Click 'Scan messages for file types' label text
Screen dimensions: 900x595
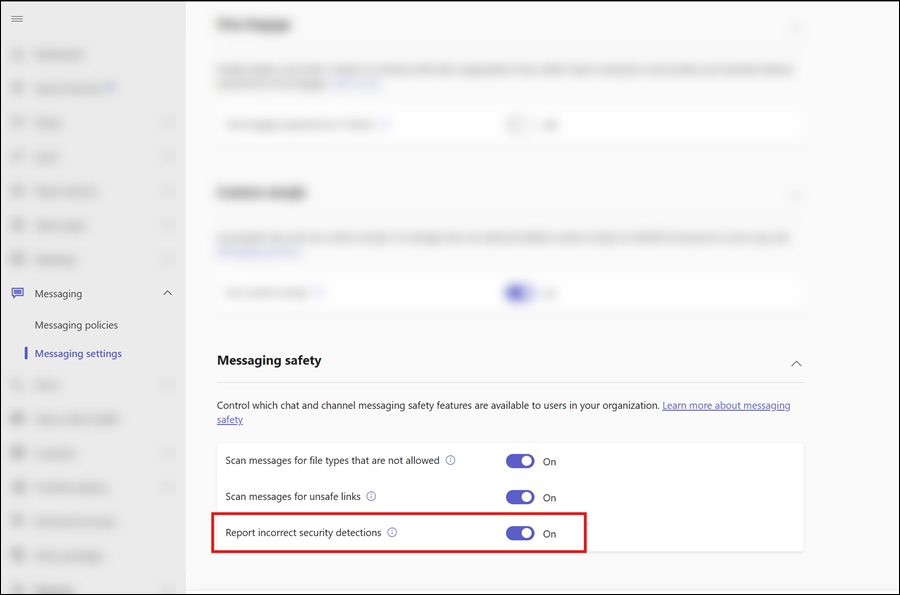point(332,461)
